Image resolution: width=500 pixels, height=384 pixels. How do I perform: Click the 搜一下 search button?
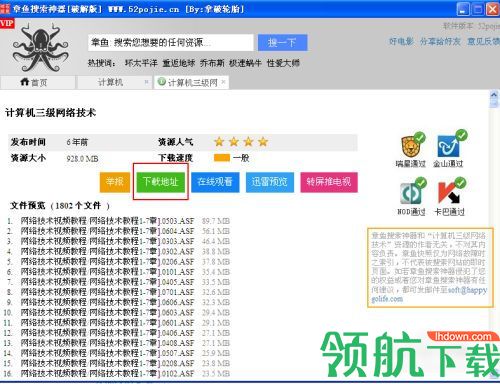[282, 43]
